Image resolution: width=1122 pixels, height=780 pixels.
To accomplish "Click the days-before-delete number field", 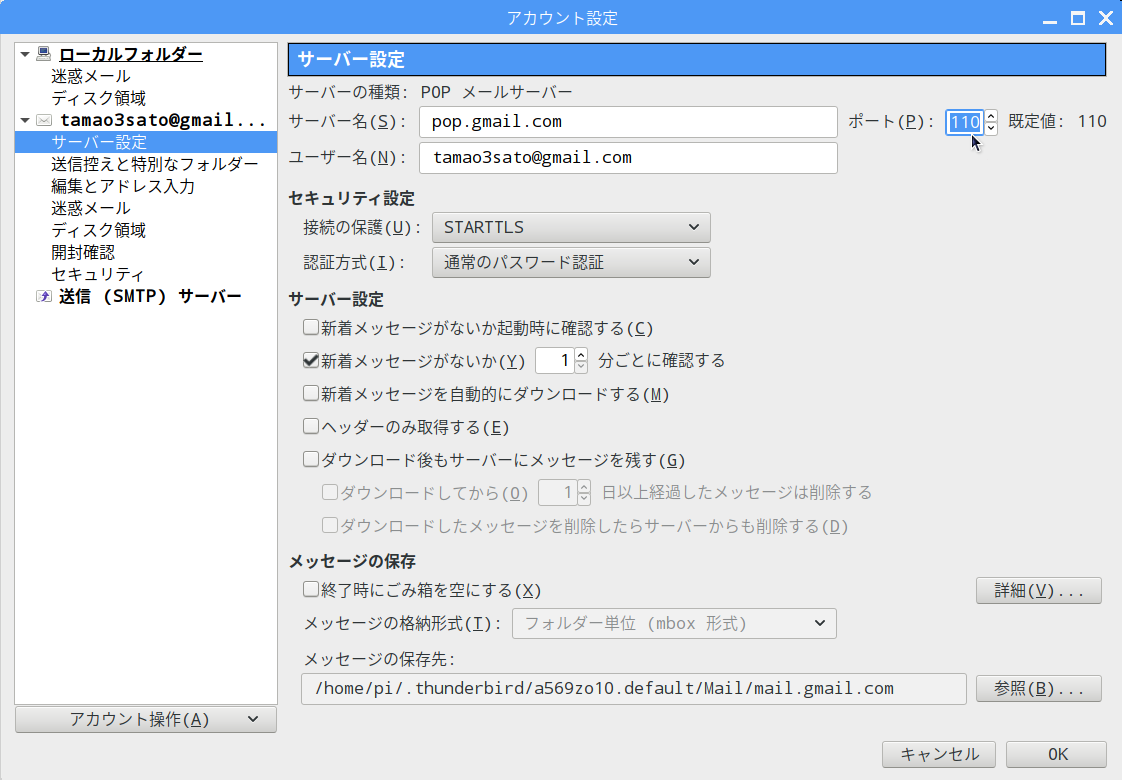I will (558, 493).
